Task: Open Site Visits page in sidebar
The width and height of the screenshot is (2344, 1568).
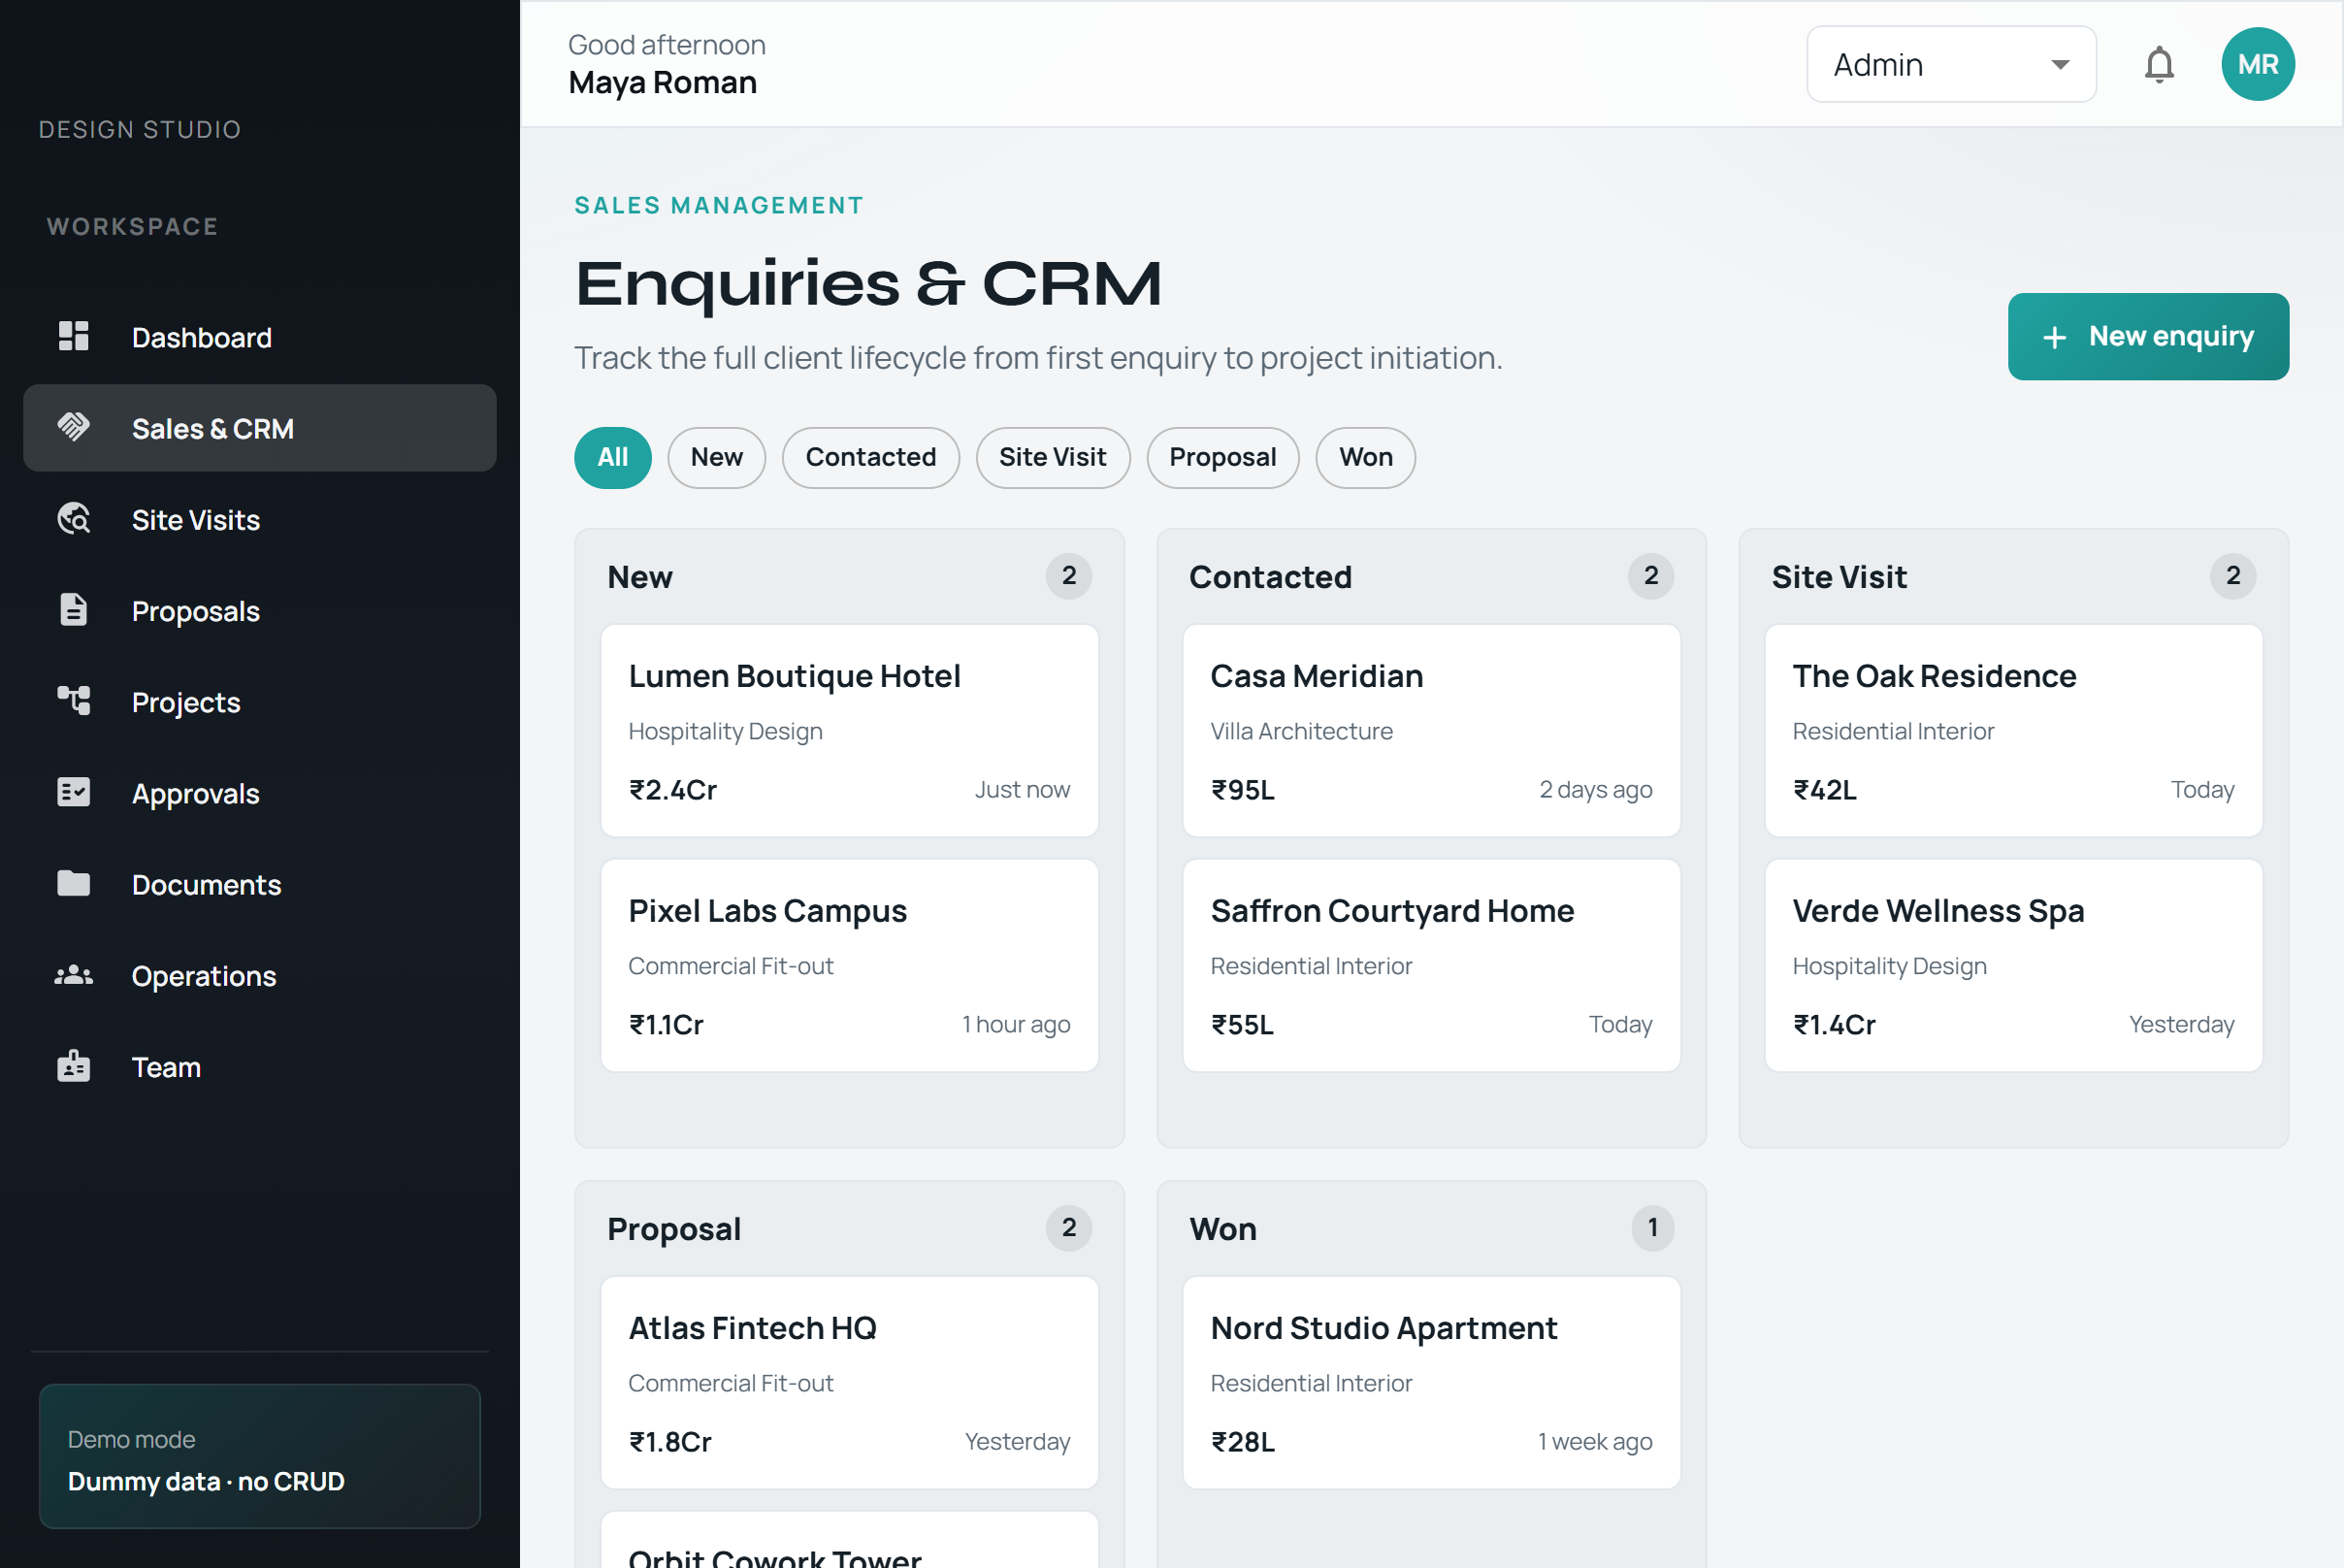Action: (x=260, y=519)
